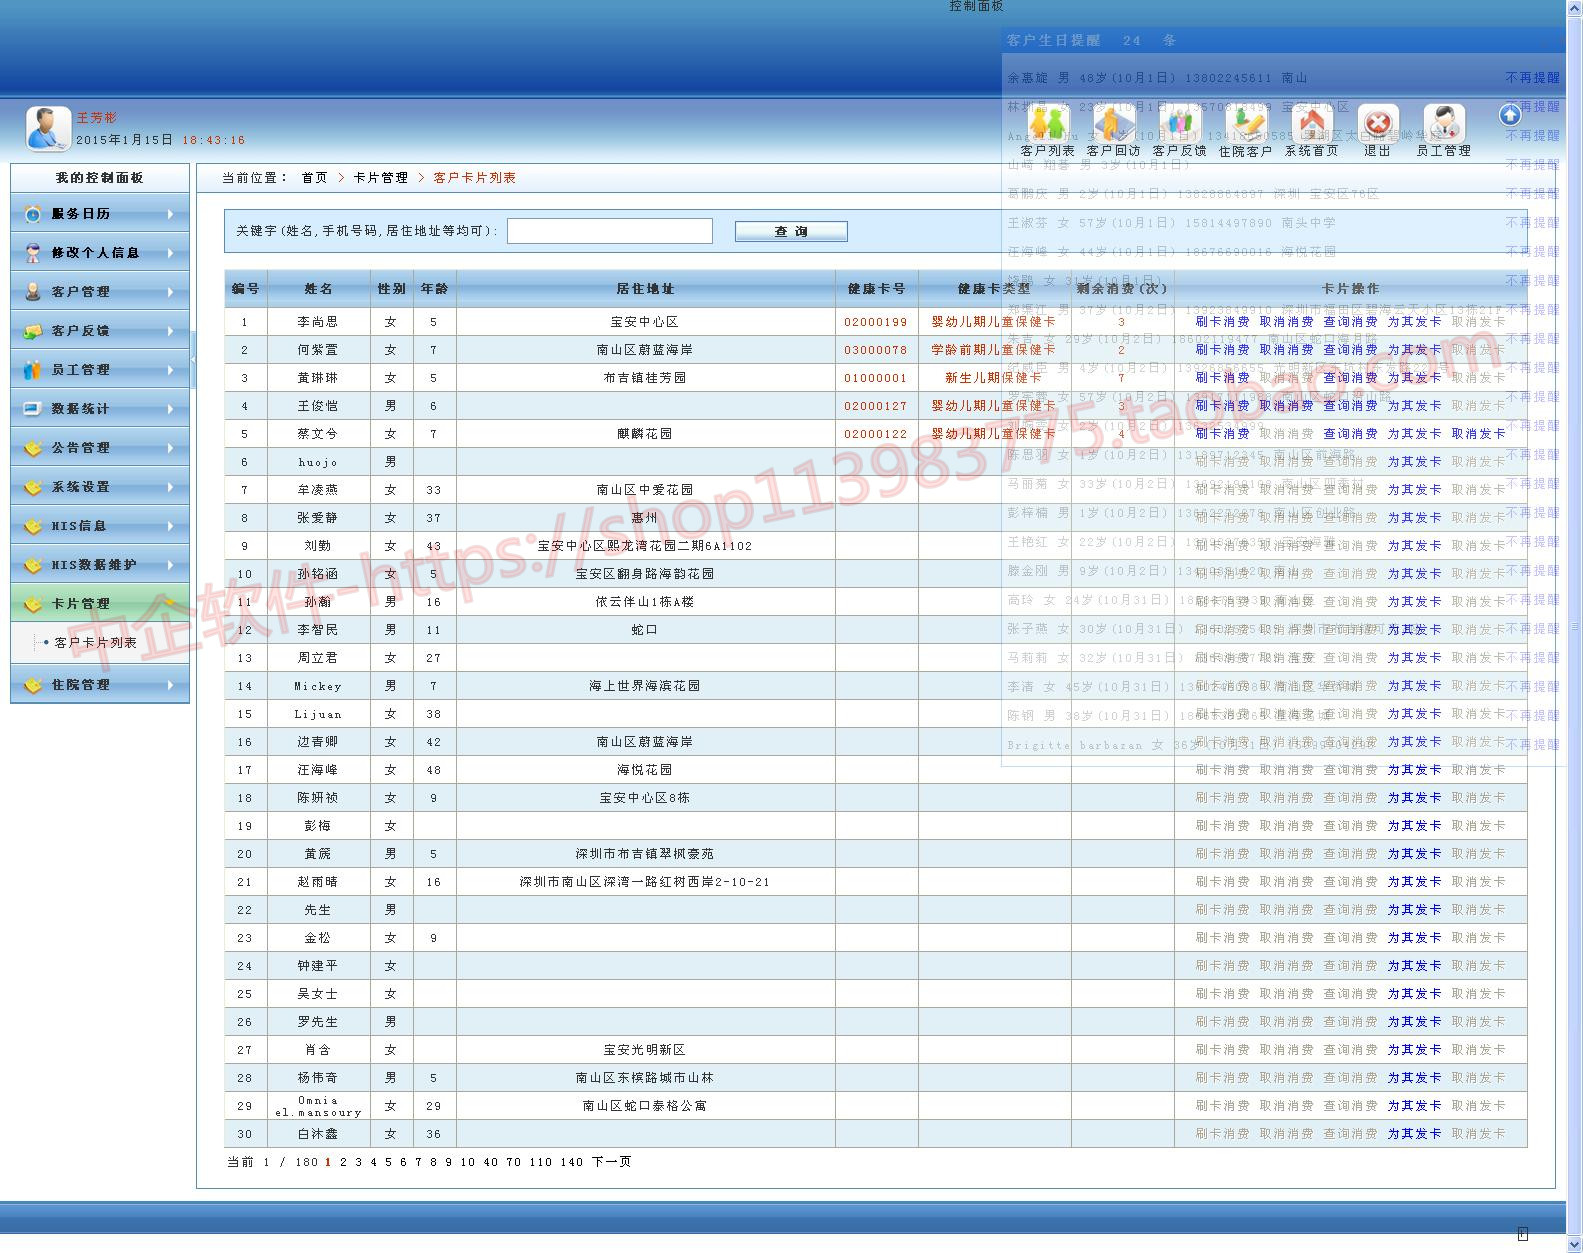Jump to page 140 in pagination
Viewport: 1583px width, 1253px height.
coord(572,1162)
